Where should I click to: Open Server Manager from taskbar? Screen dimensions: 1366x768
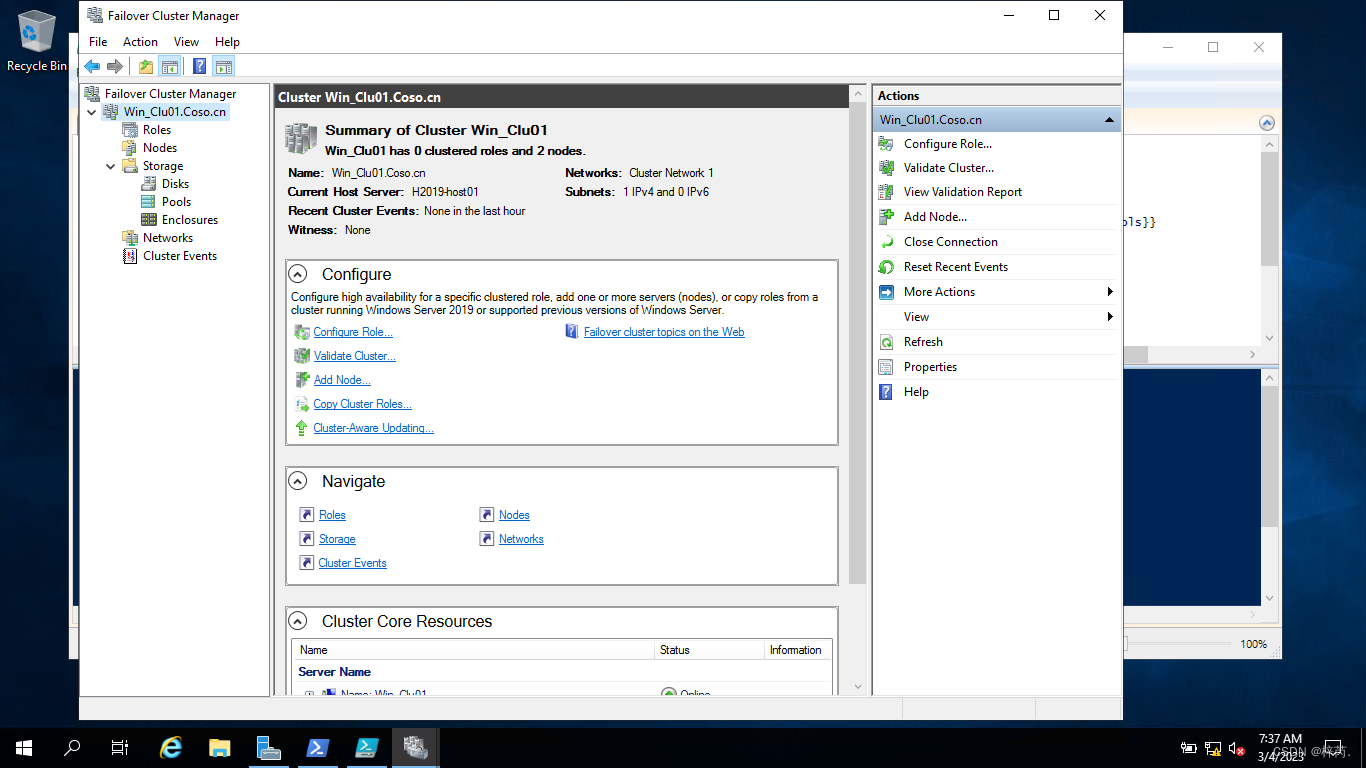(268, 748)
